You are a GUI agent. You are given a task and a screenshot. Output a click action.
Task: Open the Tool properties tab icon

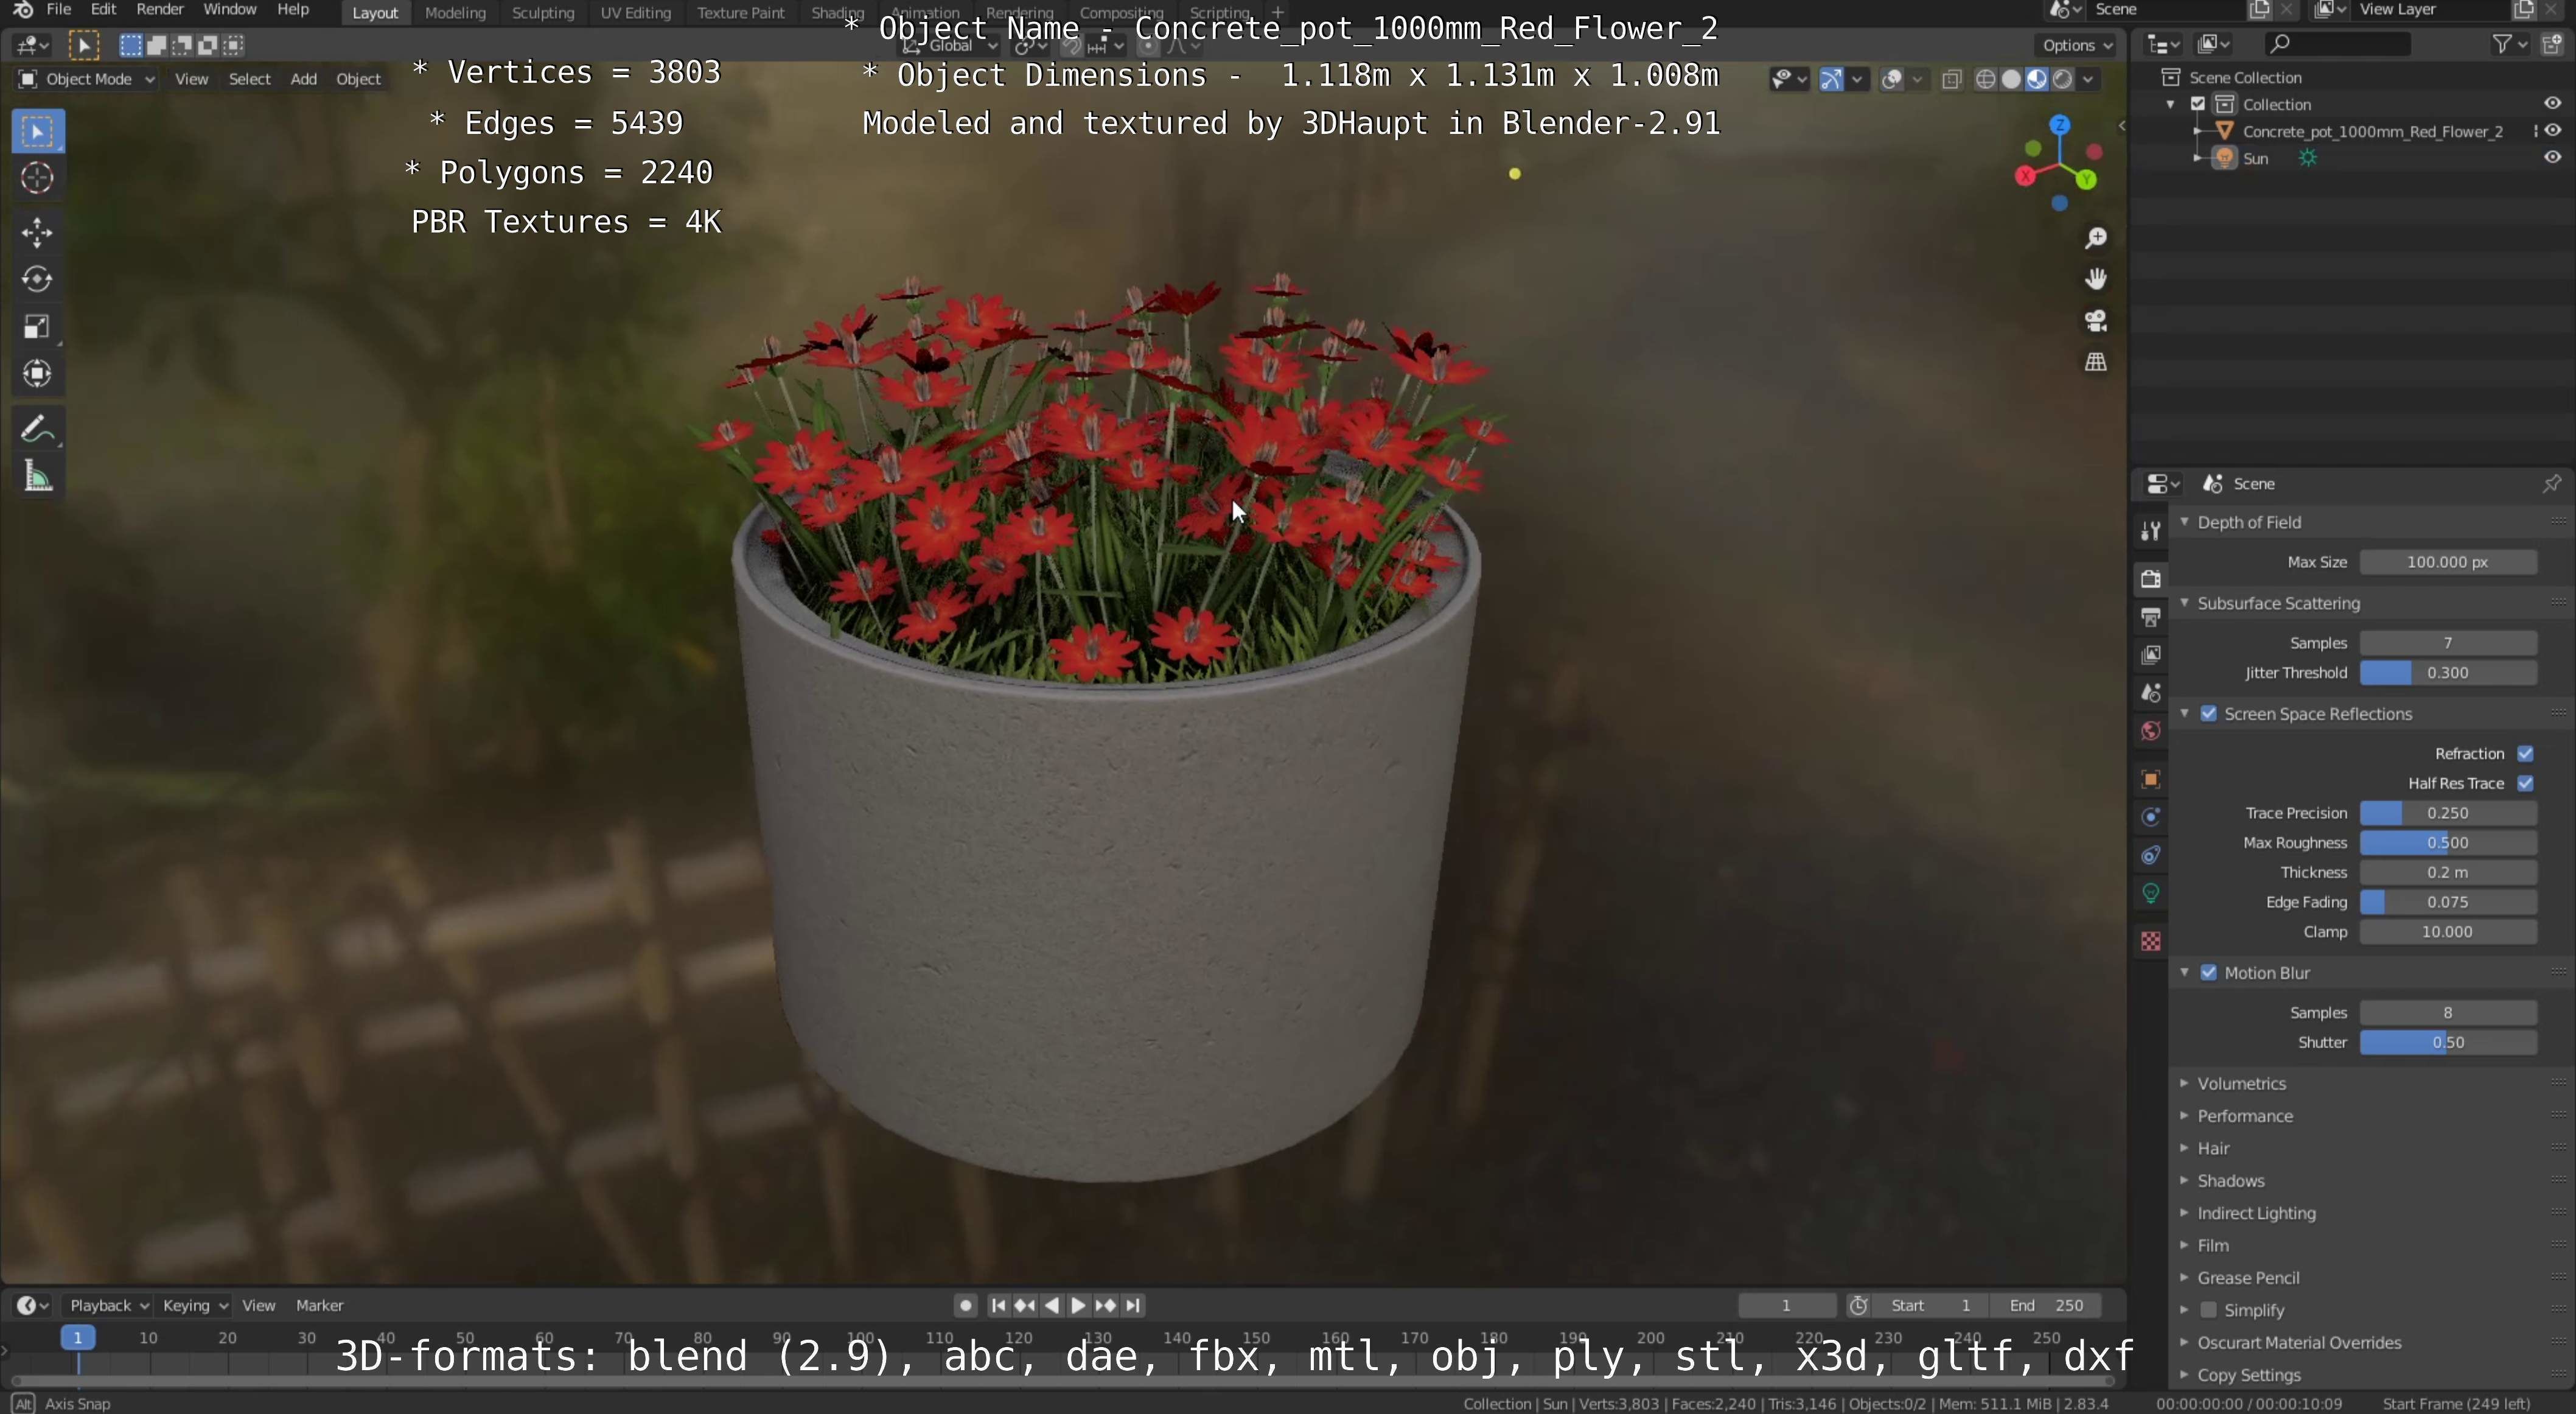point(2151,531)
